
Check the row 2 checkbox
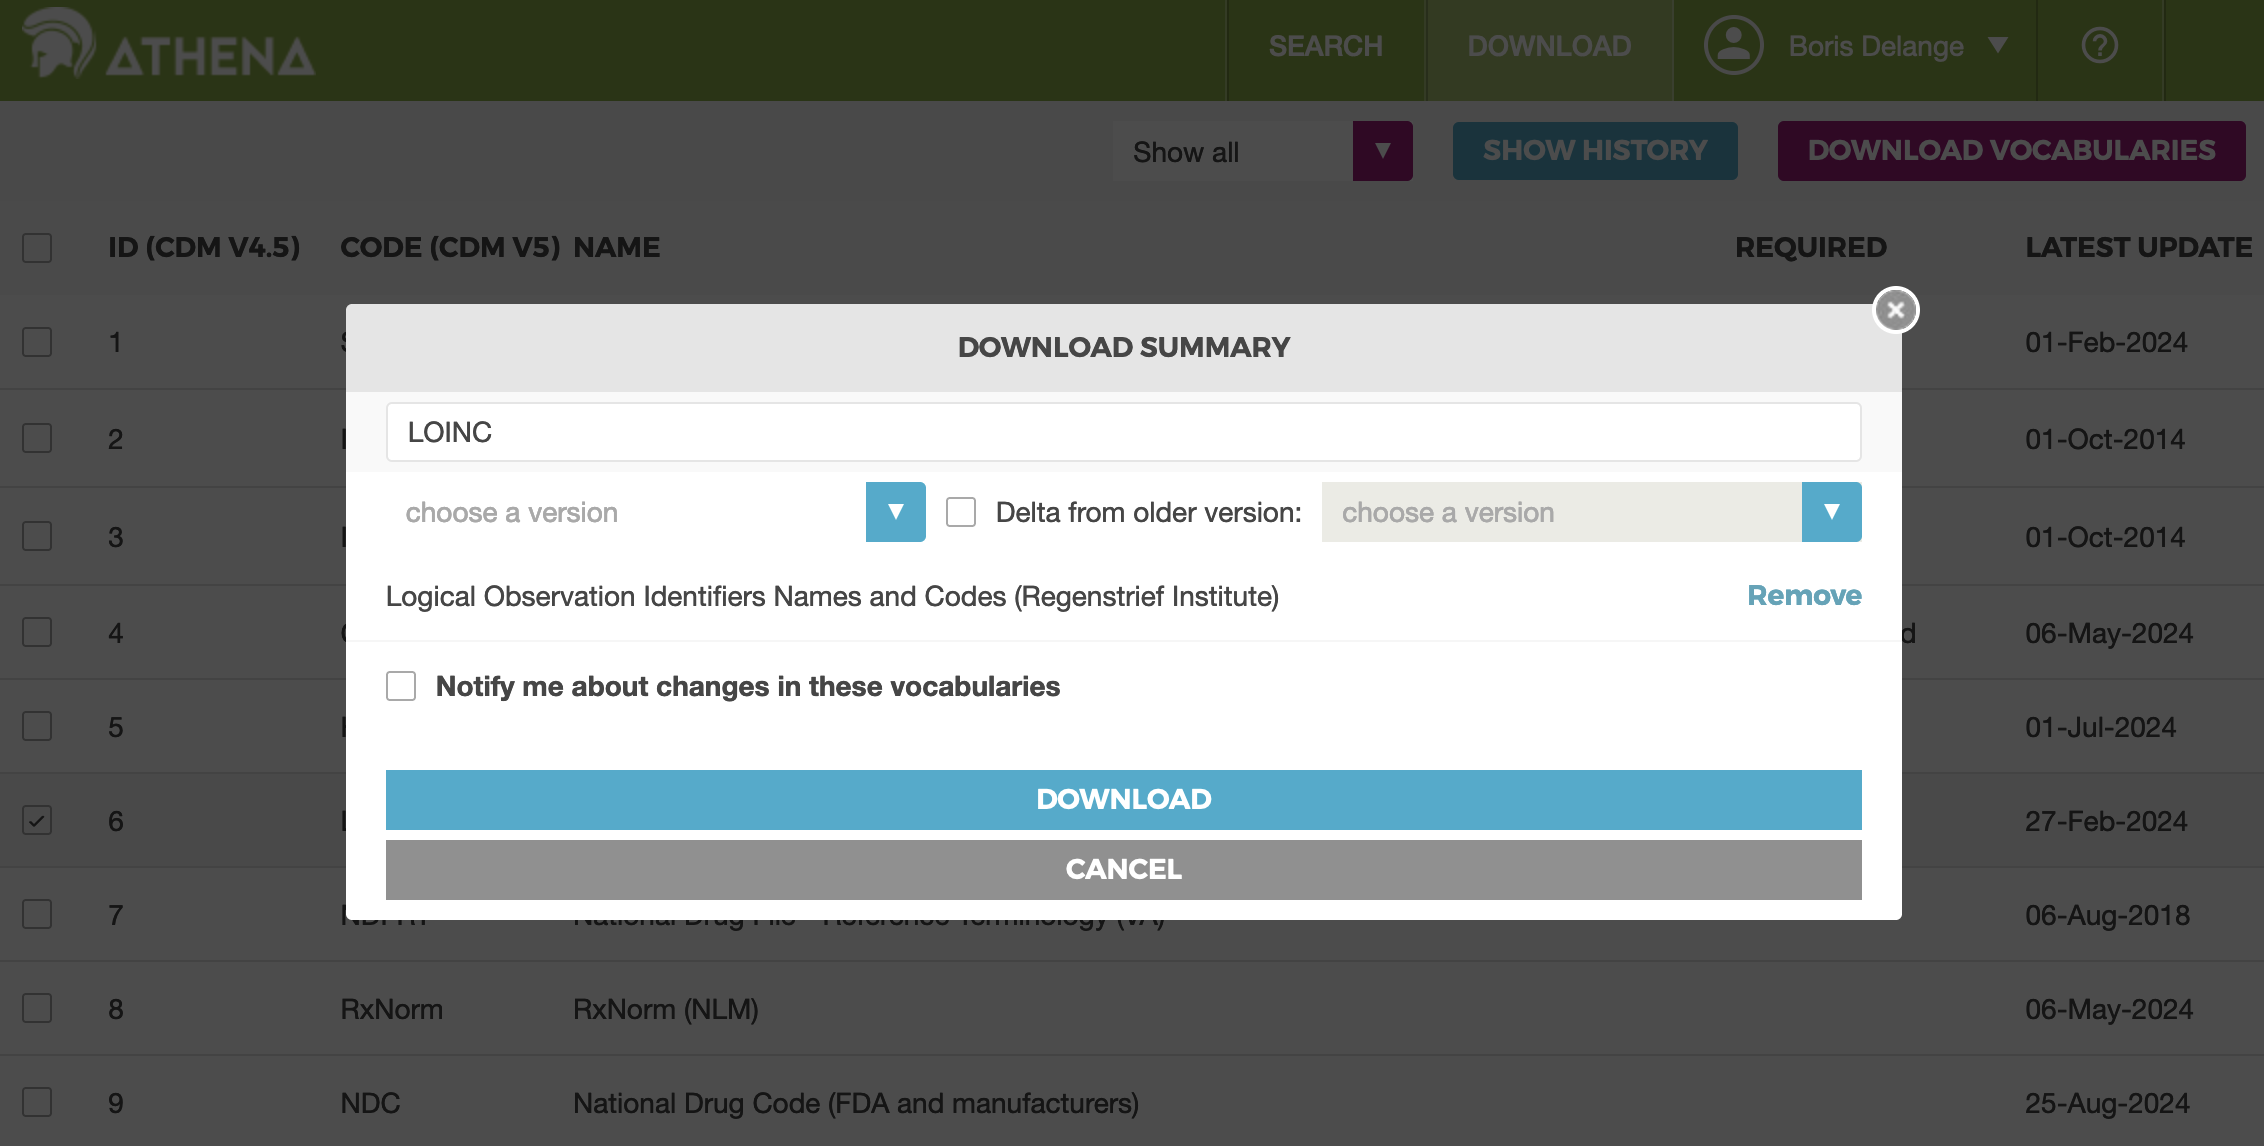(37, 438)
